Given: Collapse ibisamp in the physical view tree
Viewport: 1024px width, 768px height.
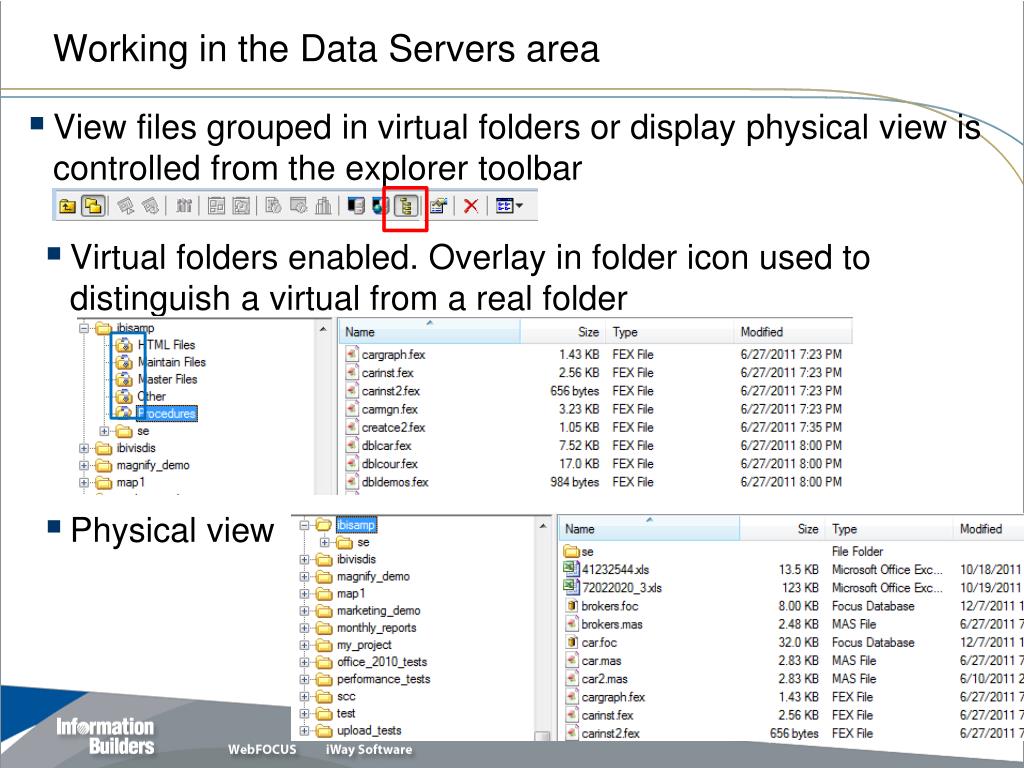Looking at the screenshot, I should coord(304,525).
